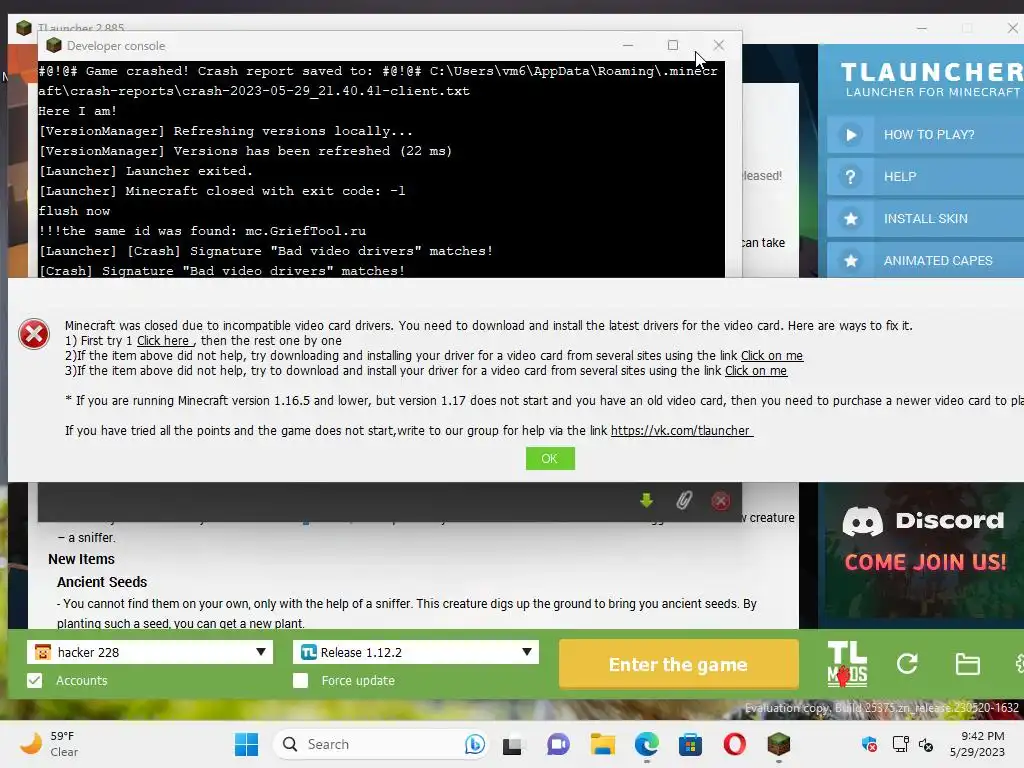Enable the Force update checkbox
1024x768 pixels.
[x=300, y=680]
